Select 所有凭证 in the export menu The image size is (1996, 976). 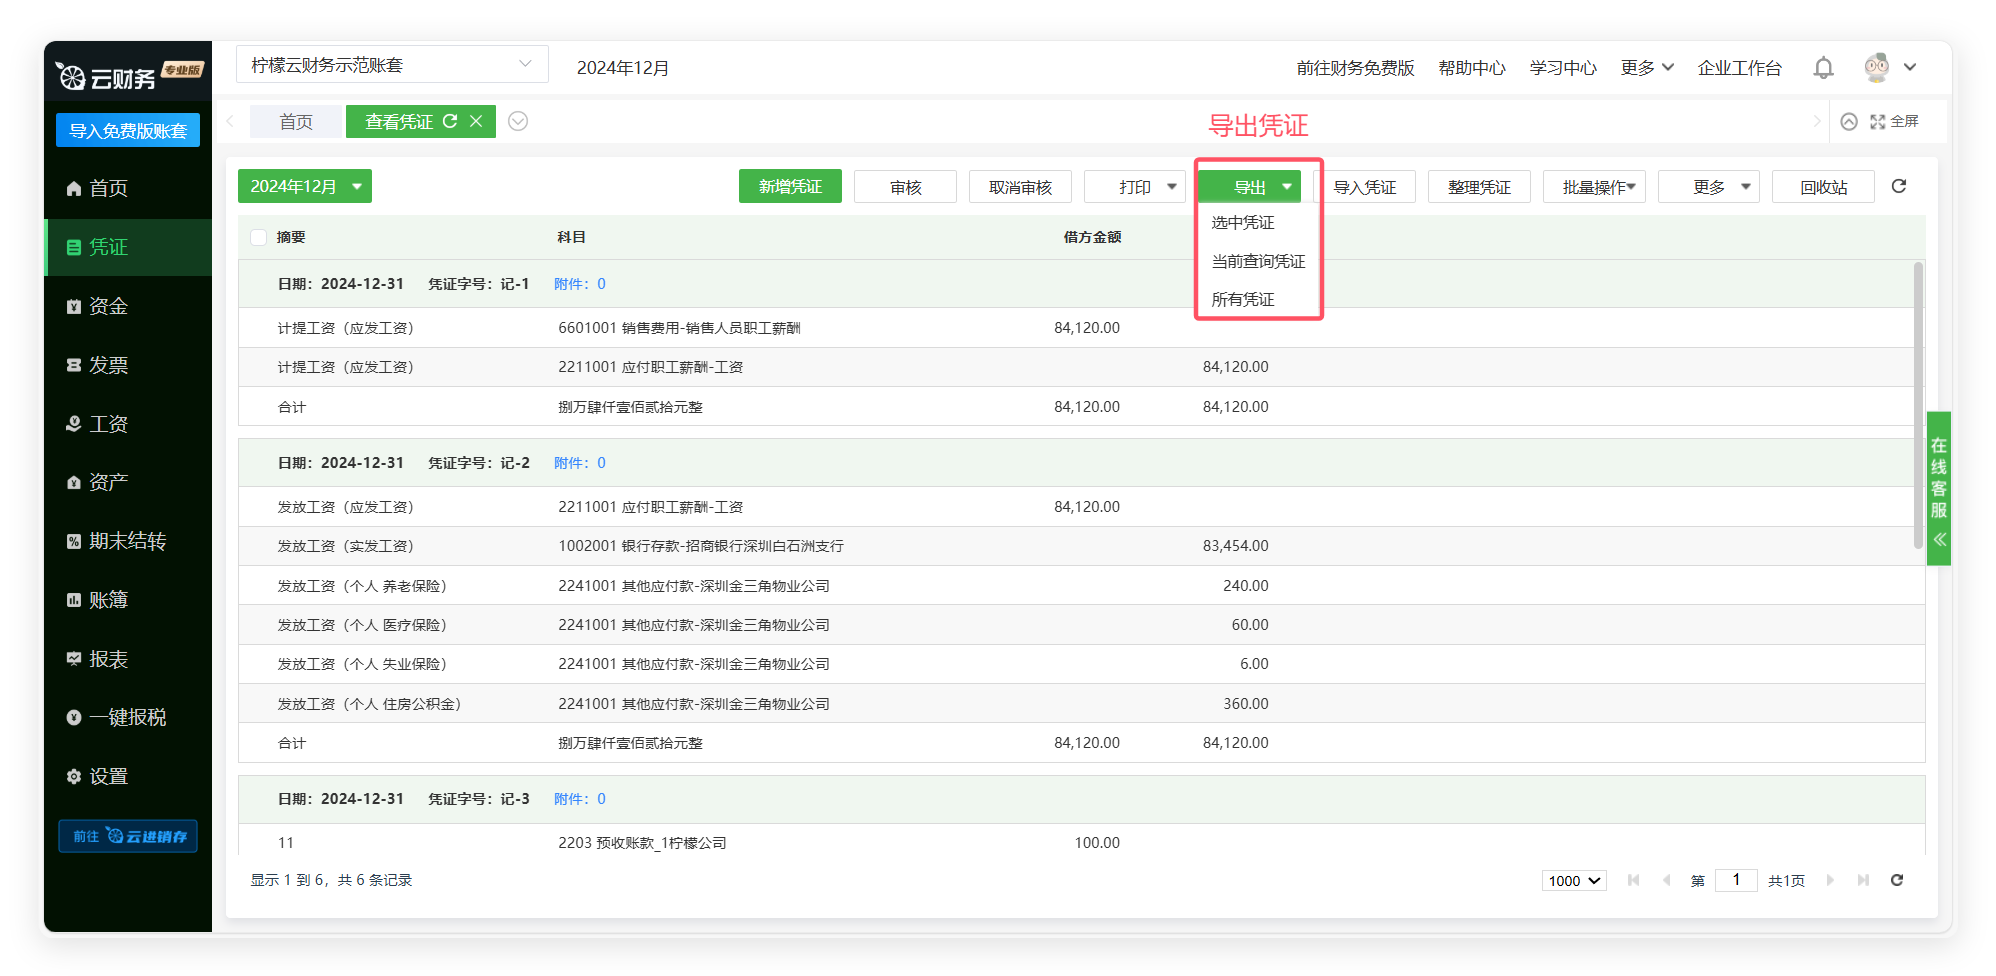click(x=1243, y=299)
